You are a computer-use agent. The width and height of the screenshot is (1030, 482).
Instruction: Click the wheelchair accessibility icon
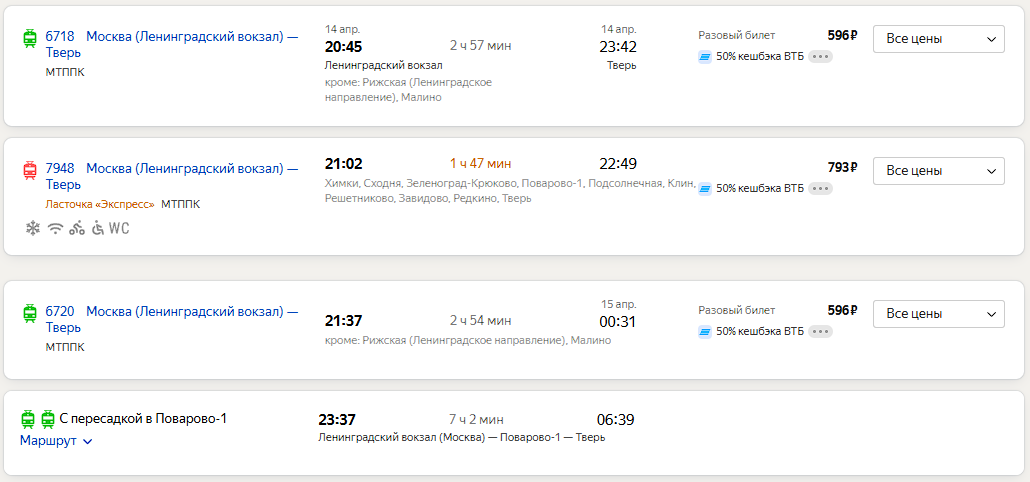point(98,228)
